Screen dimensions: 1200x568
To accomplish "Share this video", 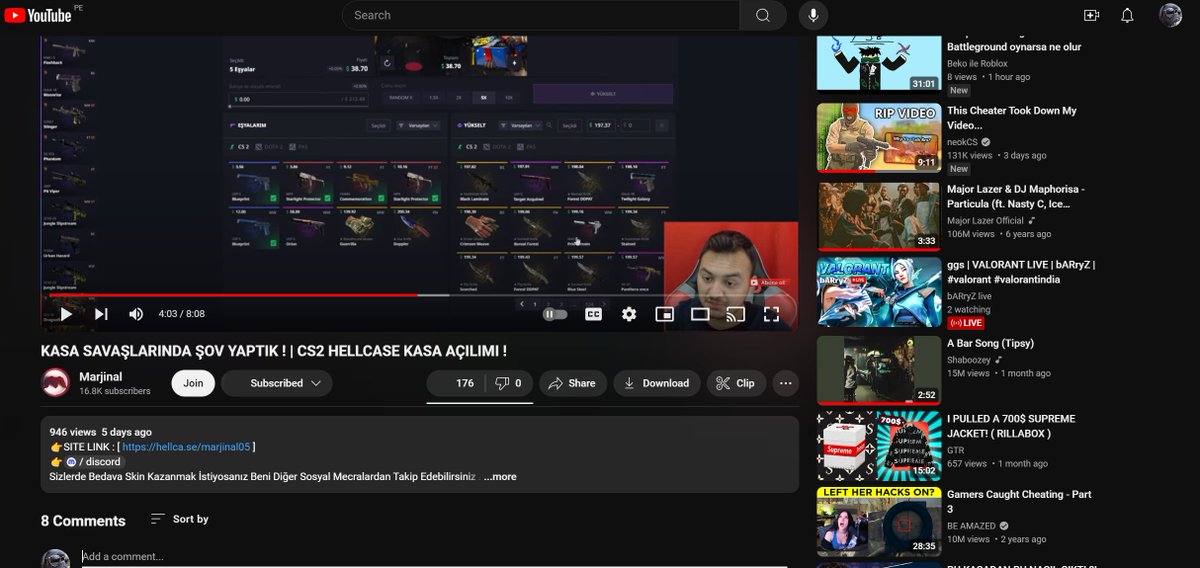I will [573, 383].
